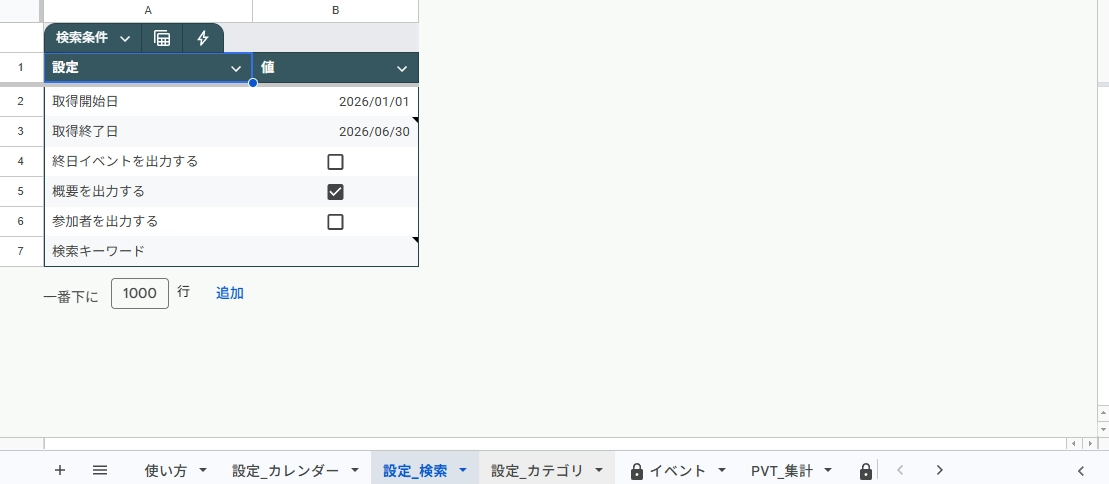
Task: Open 値 column header dropdown
Action: pos(402,69)
